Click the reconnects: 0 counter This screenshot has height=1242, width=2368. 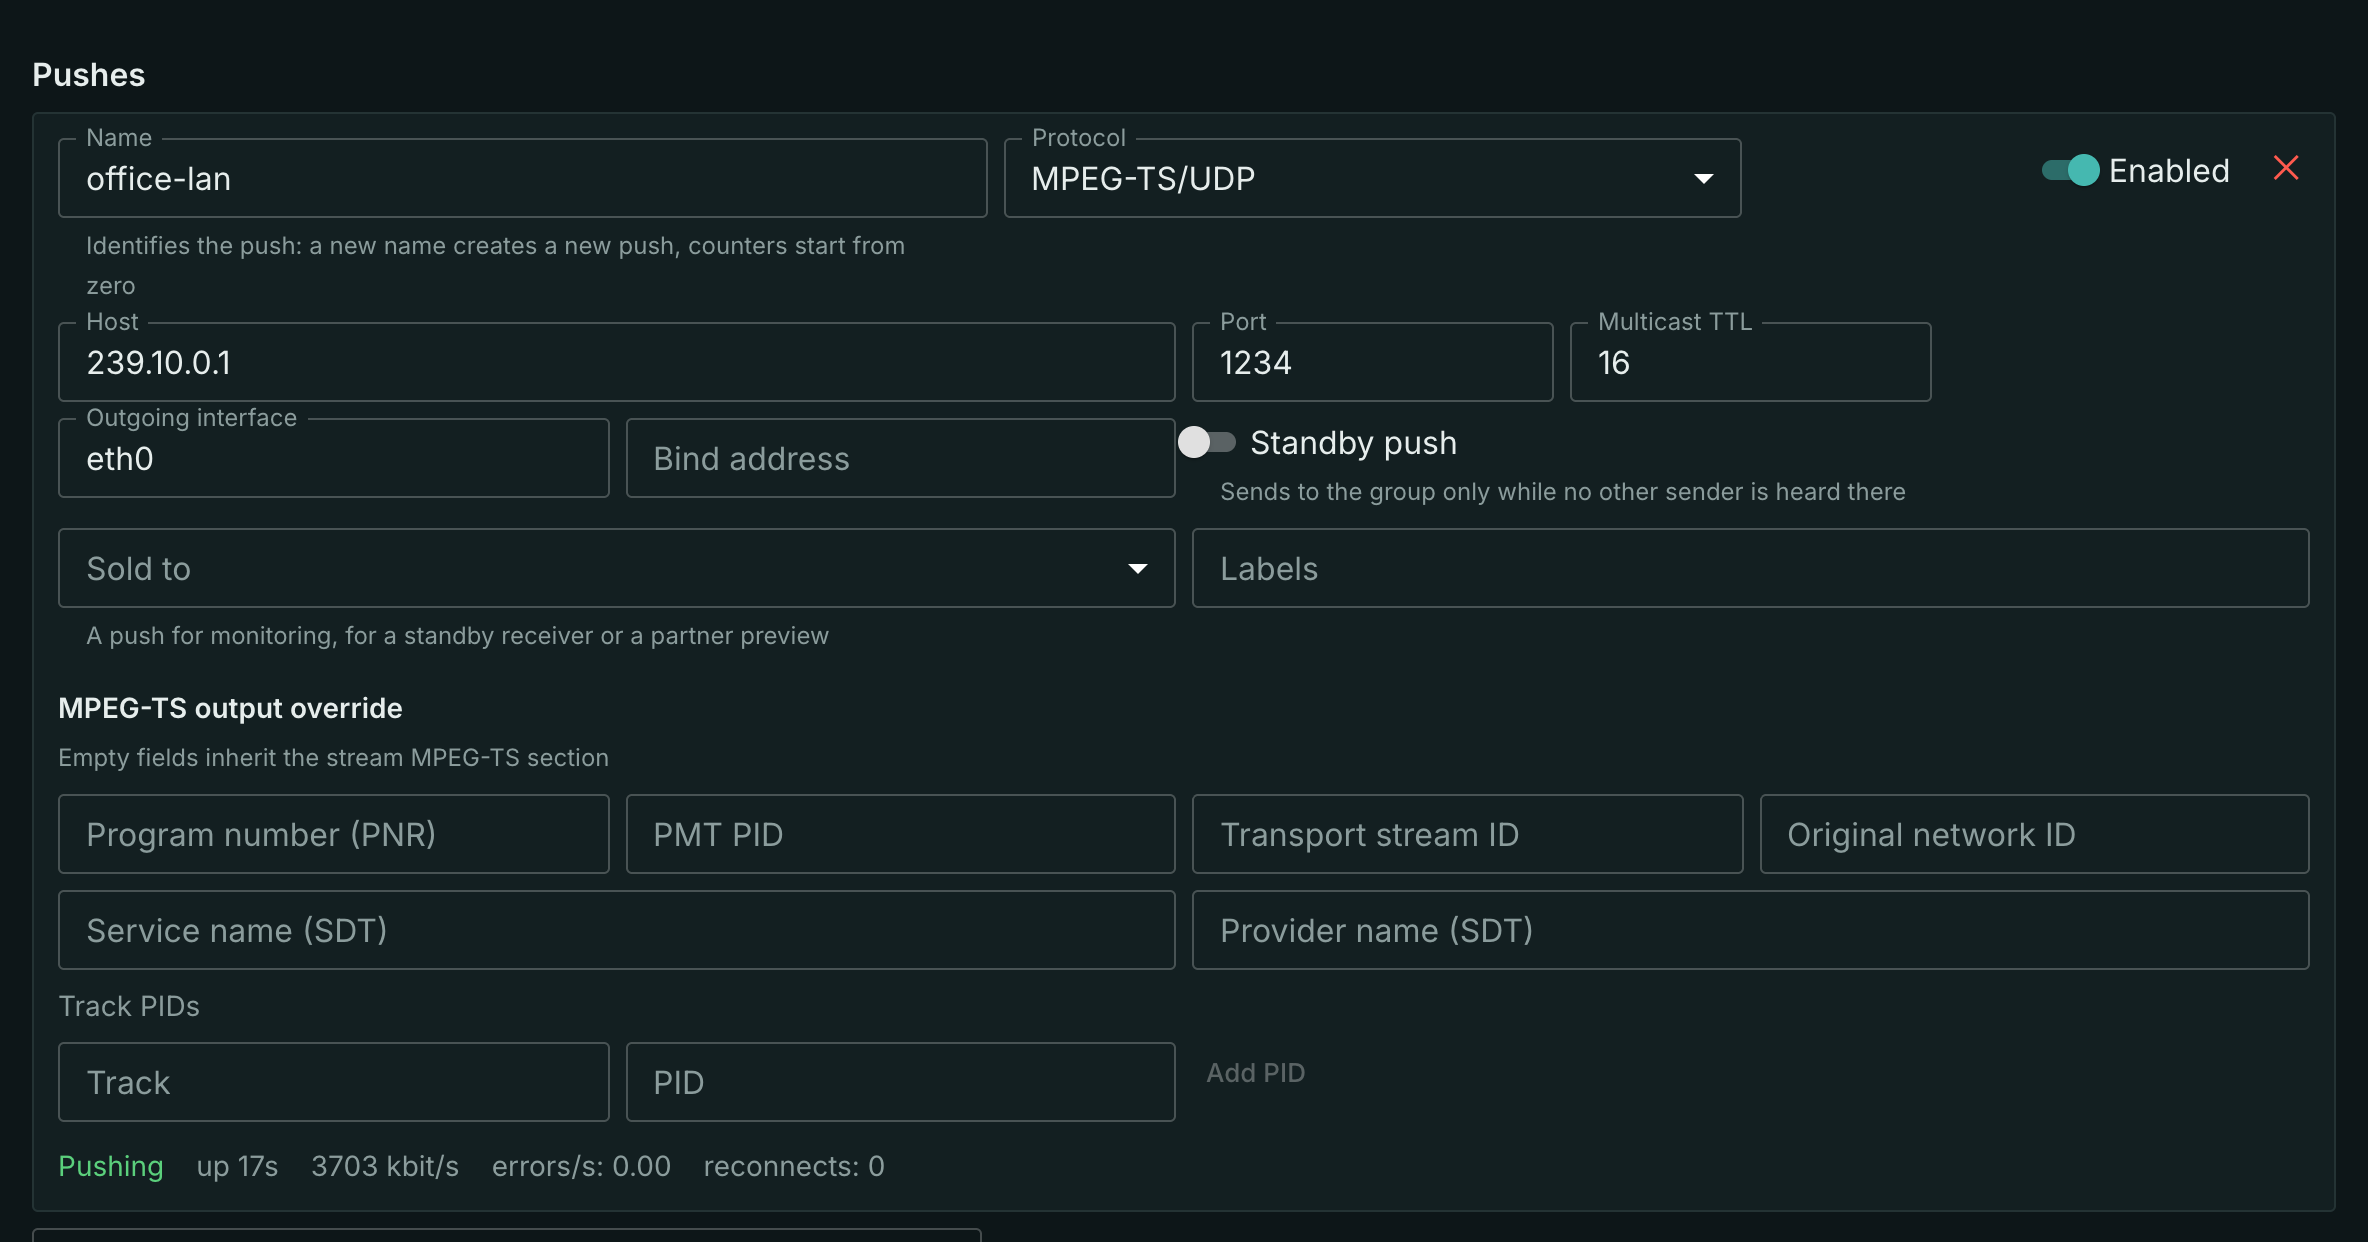794,1166
